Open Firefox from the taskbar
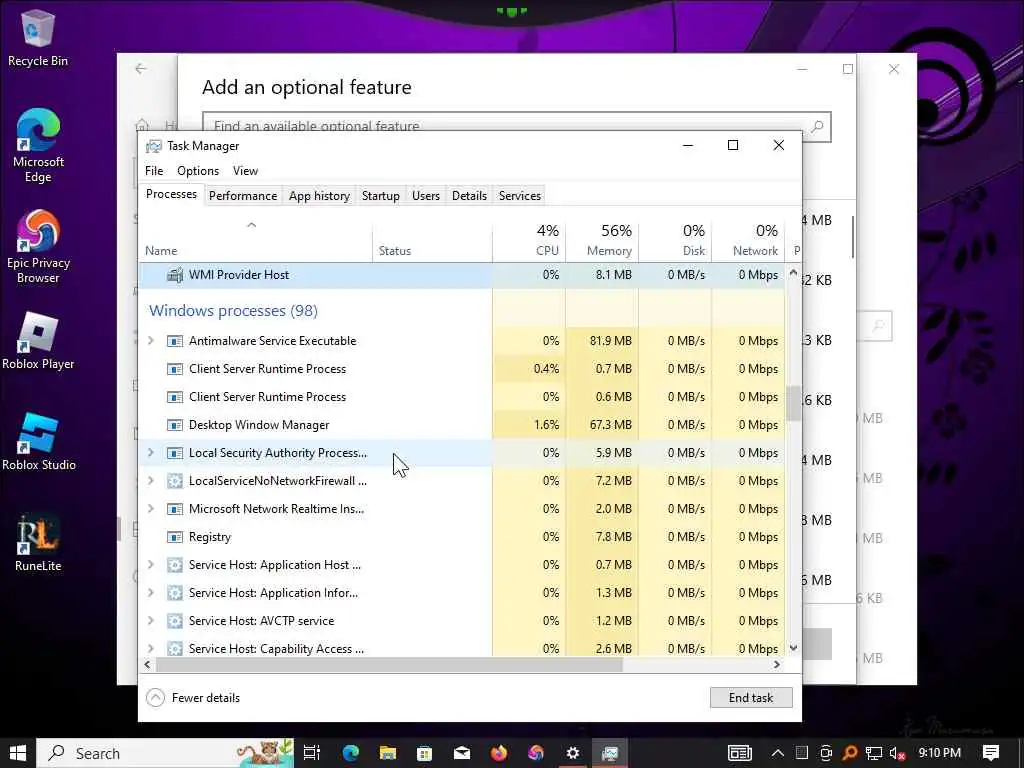1024x768 pixels. (499, 753)
